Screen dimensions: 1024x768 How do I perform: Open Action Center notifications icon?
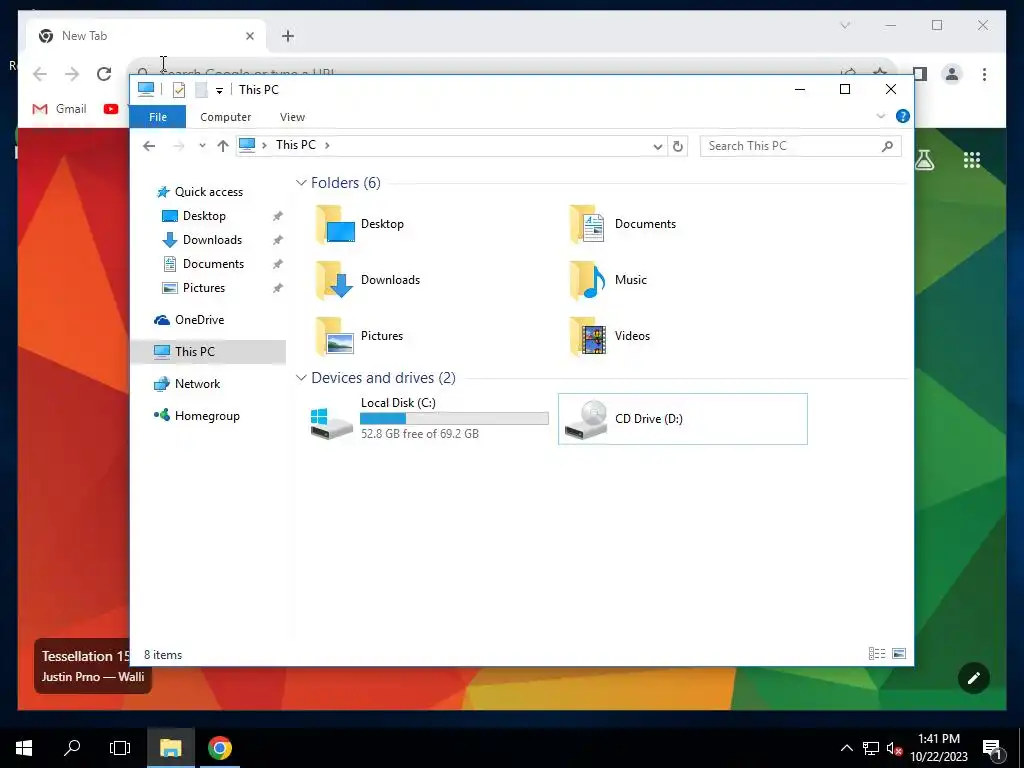click(x=993, y=749)
